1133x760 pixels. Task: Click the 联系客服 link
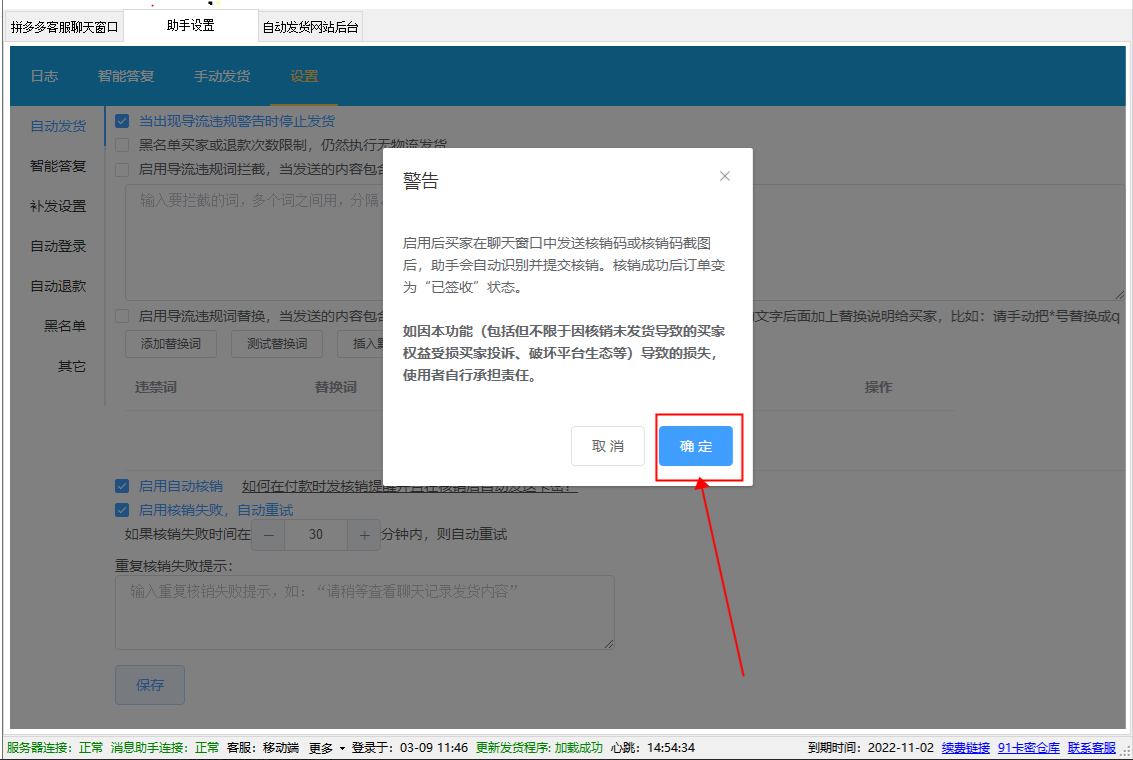point(1092,748)
